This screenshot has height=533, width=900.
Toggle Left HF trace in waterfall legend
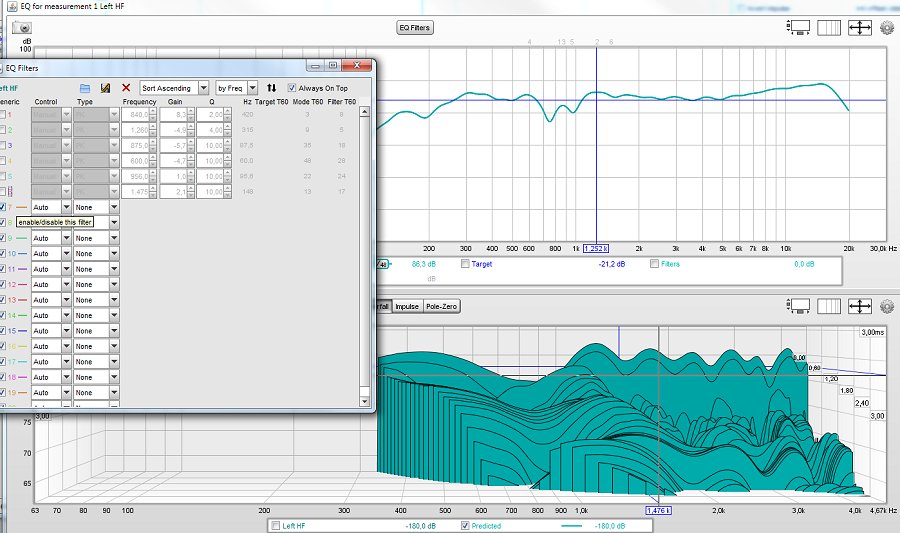[276, 526]
